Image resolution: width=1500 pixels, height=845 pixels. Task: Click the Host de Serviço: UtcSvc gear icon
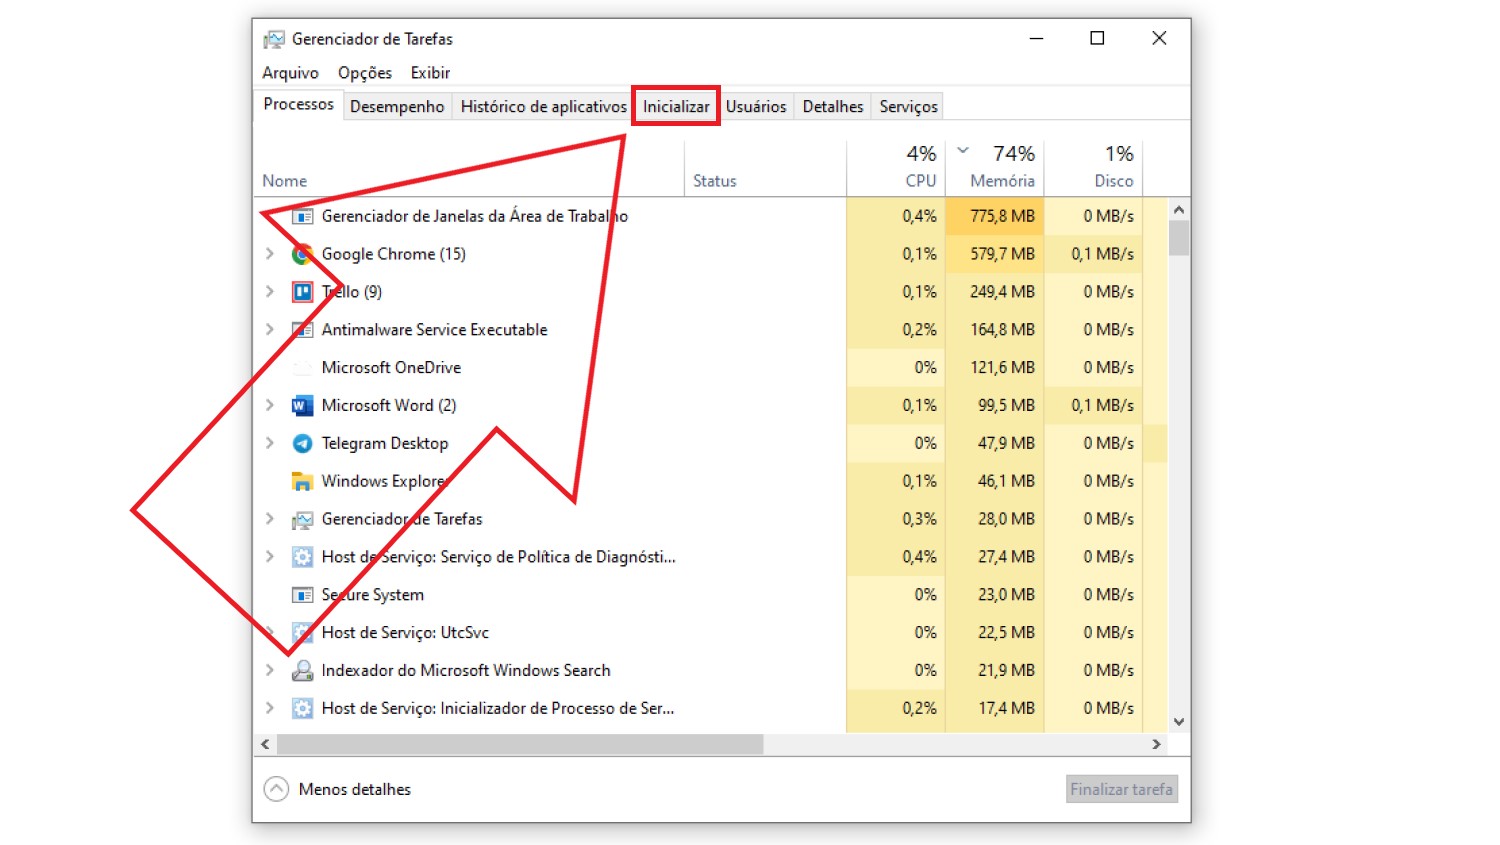[302, 633]
